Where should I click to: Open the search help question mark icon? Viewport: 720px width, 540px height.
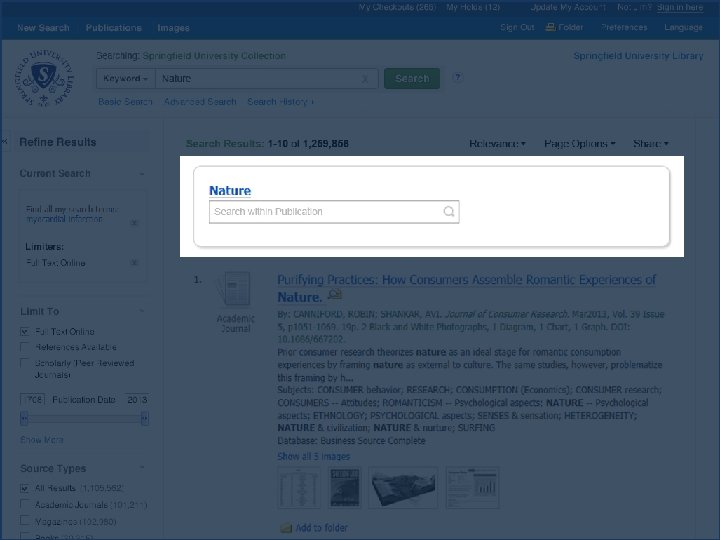point(457,77)
